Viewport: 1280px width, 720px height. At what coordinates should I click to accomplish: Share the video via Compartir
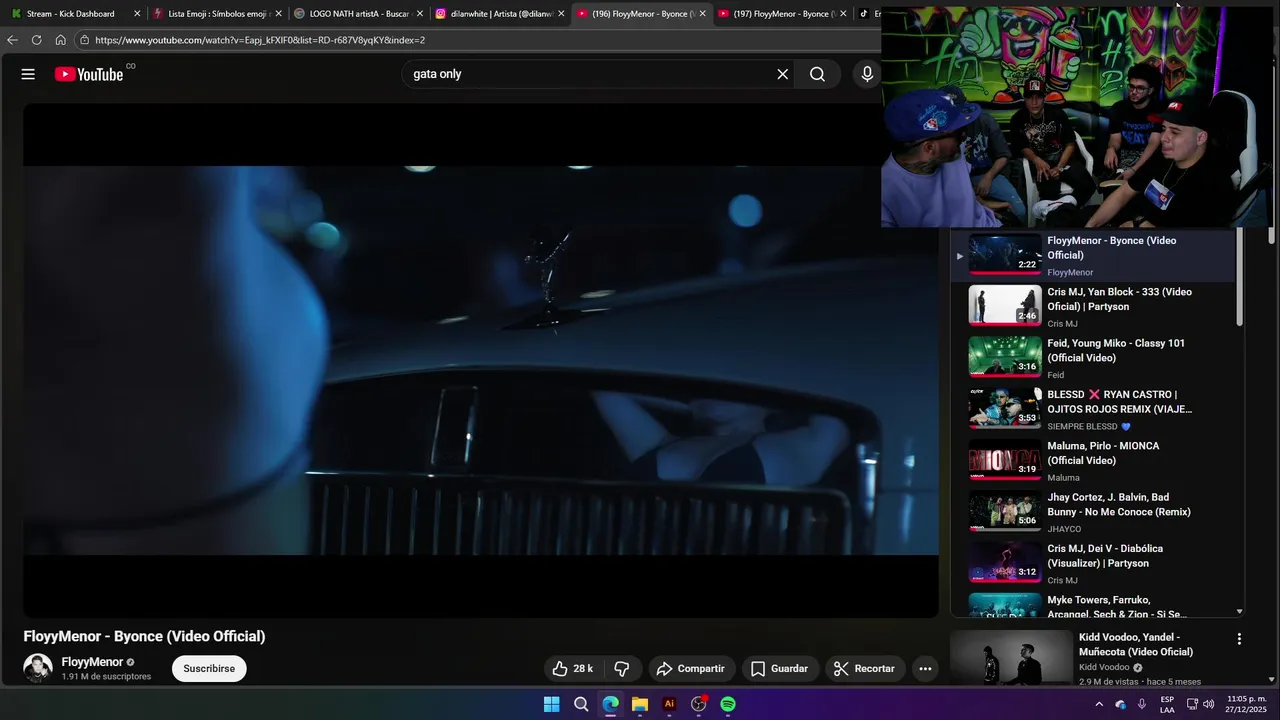point(690,668)
